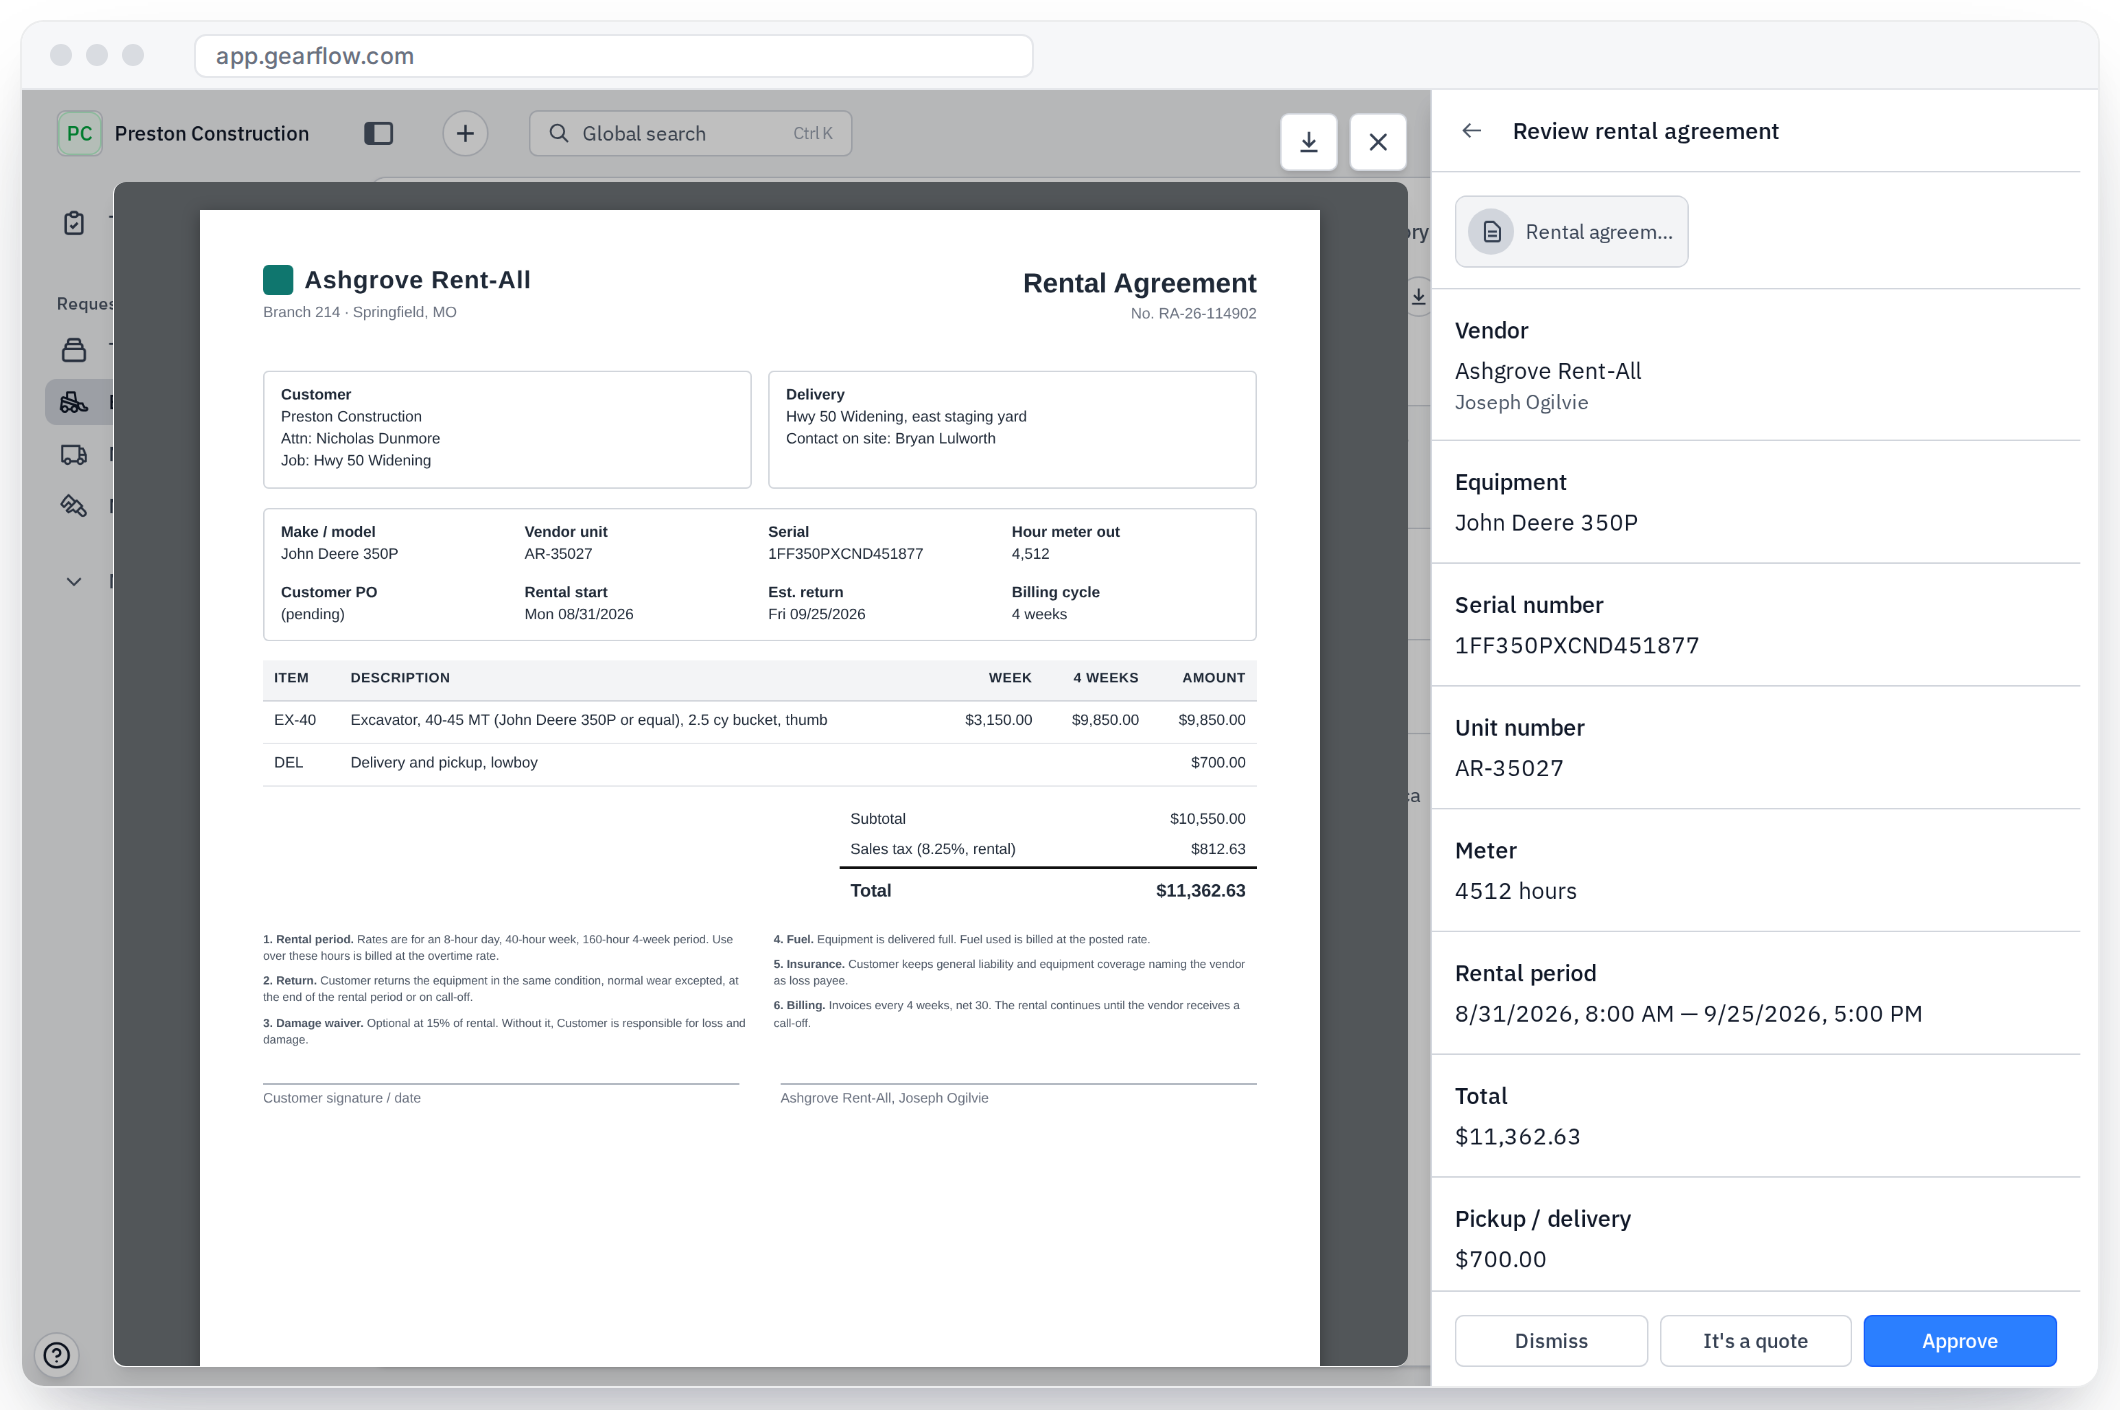Viewport: 2120px width, 1410px height.
Task: Click the Pickup / delivery $700.00 value
Action: tap(1500, 1260)
